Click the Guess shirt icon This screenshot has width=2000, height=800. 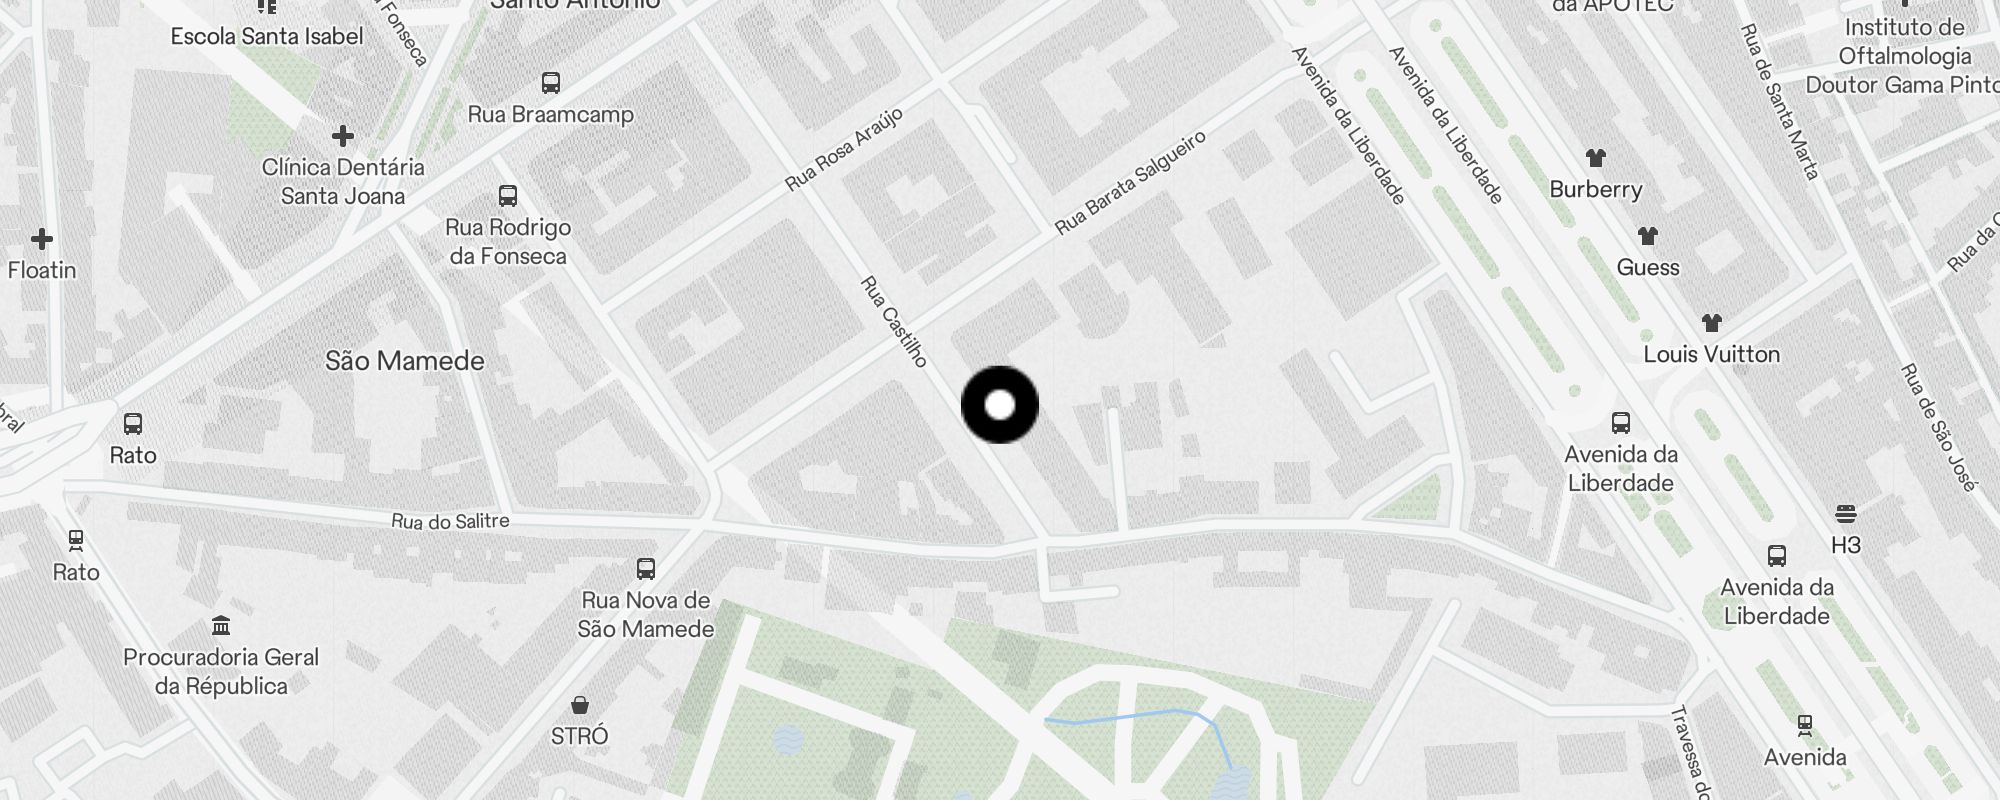point(1648,236)
